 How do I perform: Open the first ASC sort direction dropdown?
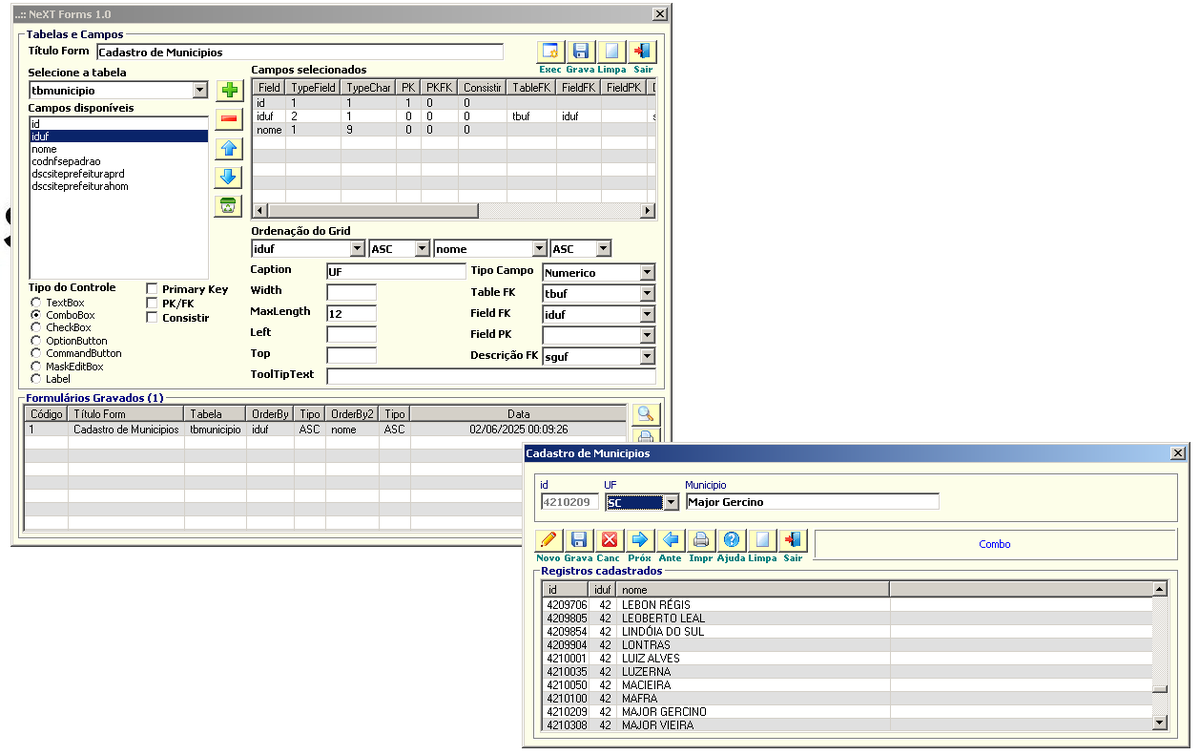pos(422,249)
